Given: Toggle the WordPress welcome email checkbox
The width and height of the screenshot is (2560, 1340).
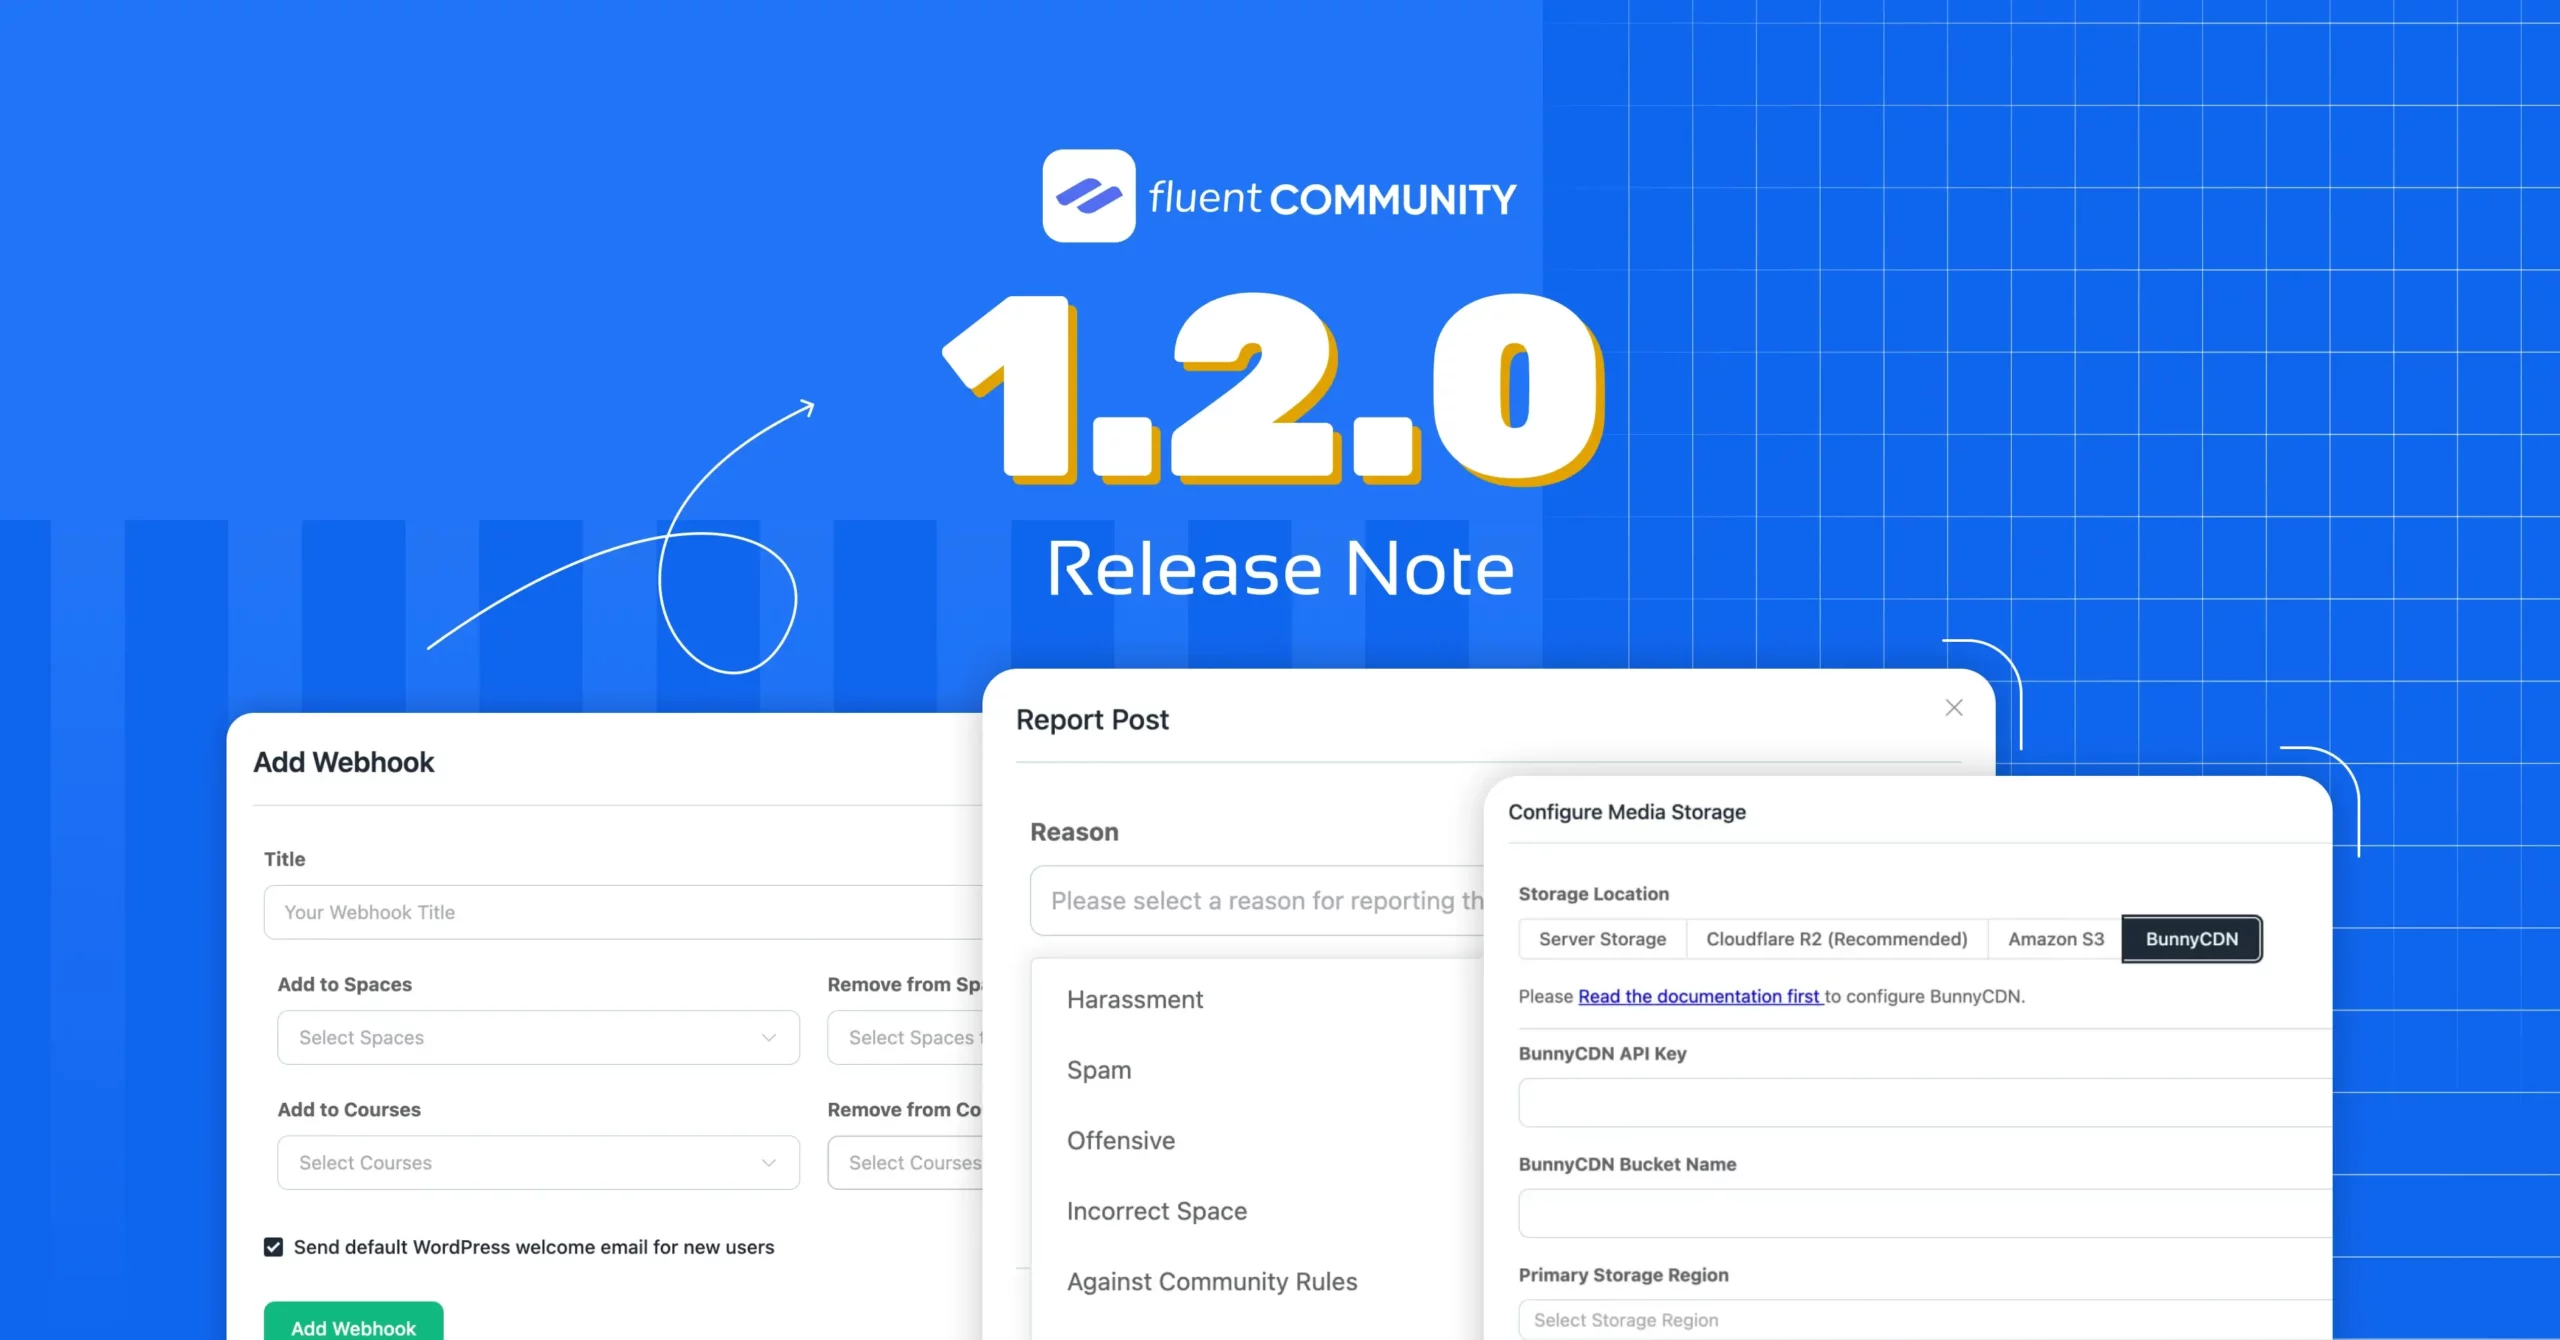Looking at the screenshot, I should click(x=273, y=1247).
